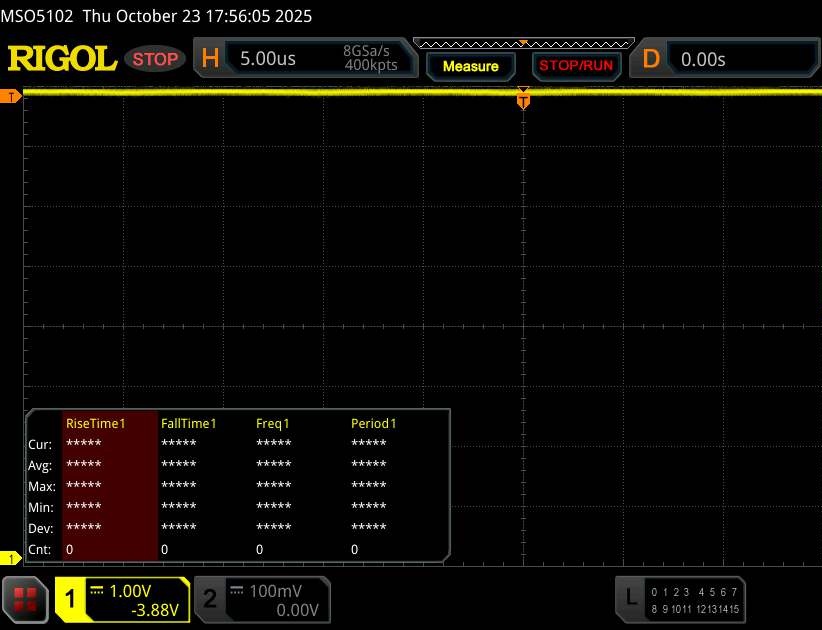Open the 400kpts memory depth setting
Screen dimensions: 822x630
tap(369, 66)
